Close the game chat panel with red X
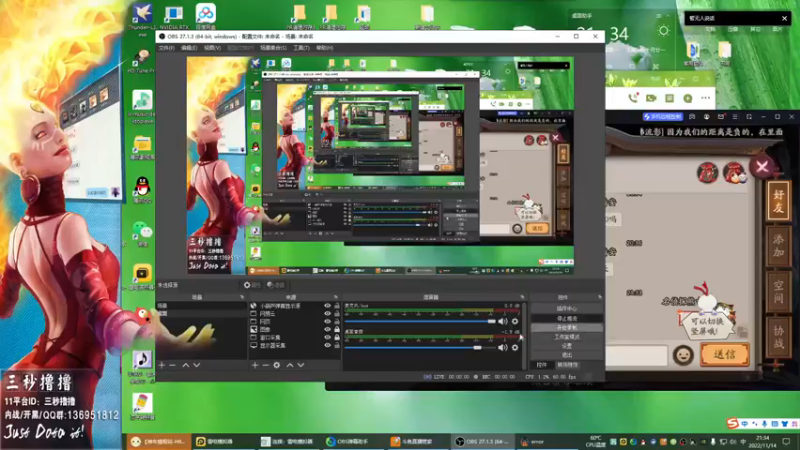The width and height of the screenshot is (800, 450). click(x=762, y=167)
